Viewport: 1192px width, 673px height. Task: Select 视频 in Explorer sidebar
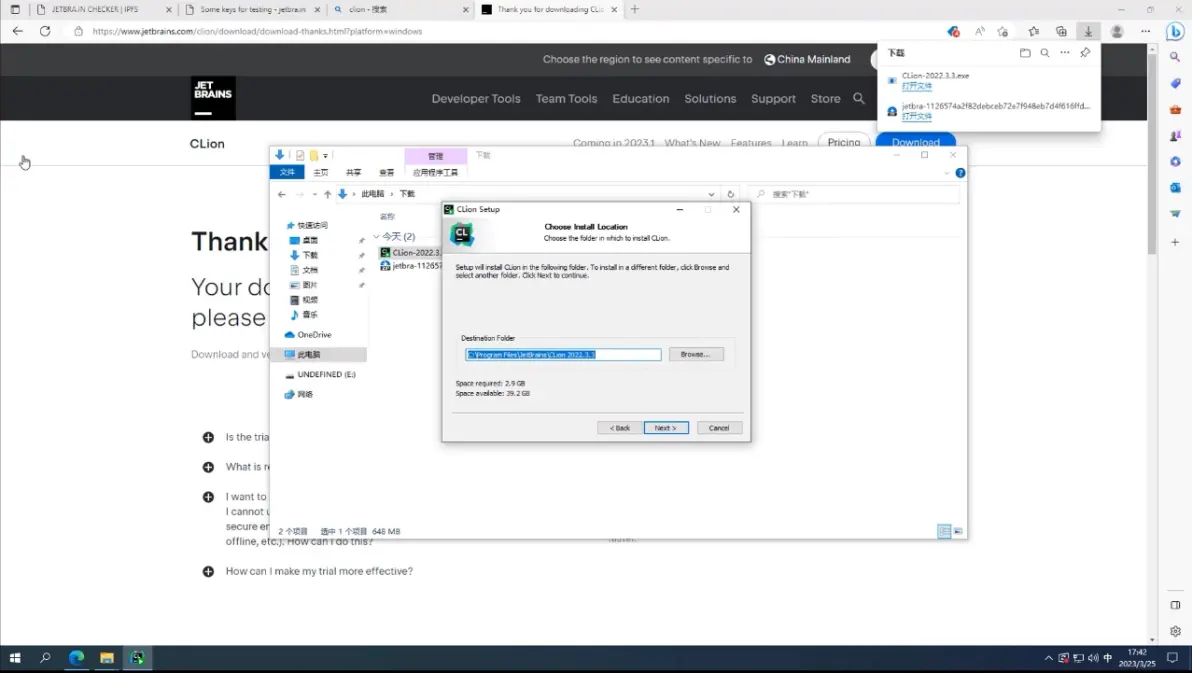pyautogui.click(x=310, y=300)
